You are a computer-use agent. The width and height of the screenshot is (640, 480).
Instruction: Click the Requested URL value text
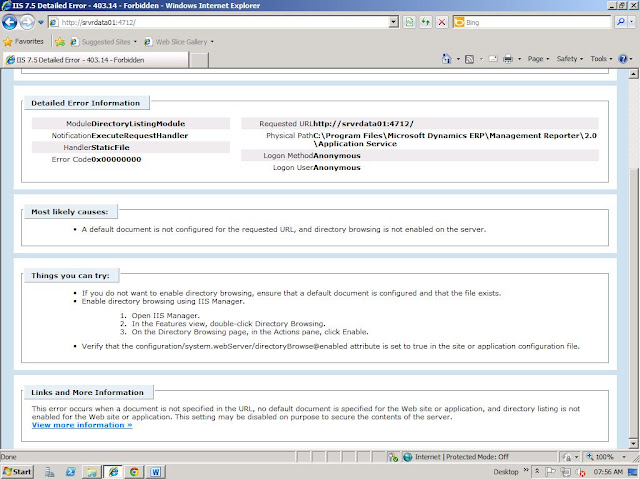tap(363, 123)
